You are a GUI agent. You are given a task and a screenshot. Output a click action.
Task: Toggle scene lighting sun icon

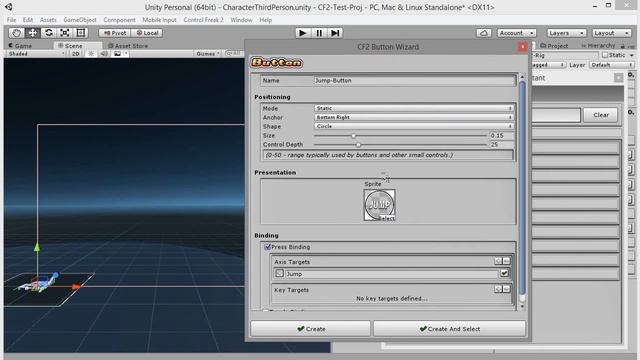[x=91, y=54]
